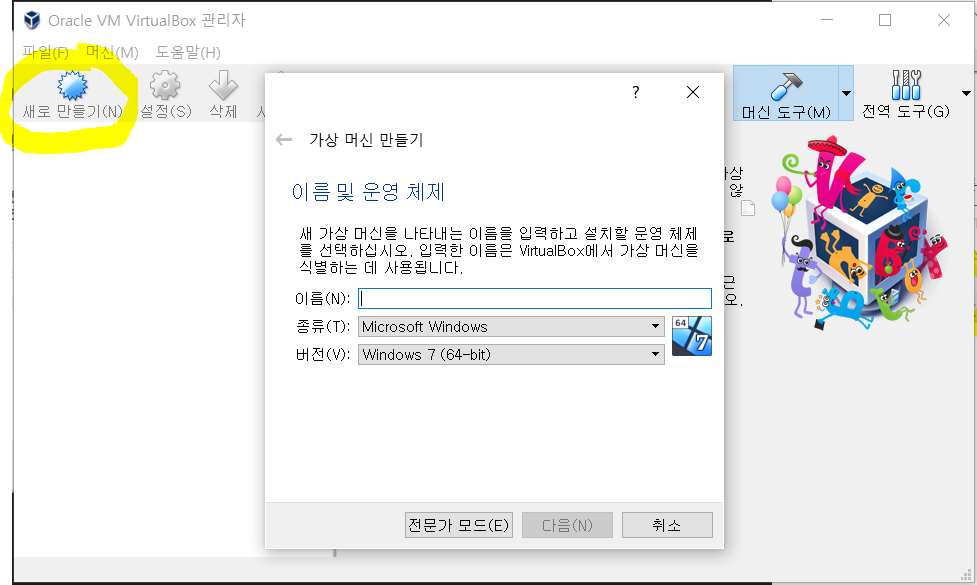Minimize the VirtualBox Manager window
The width and height of the screenshot is (977, 585).
coord(827,21)
